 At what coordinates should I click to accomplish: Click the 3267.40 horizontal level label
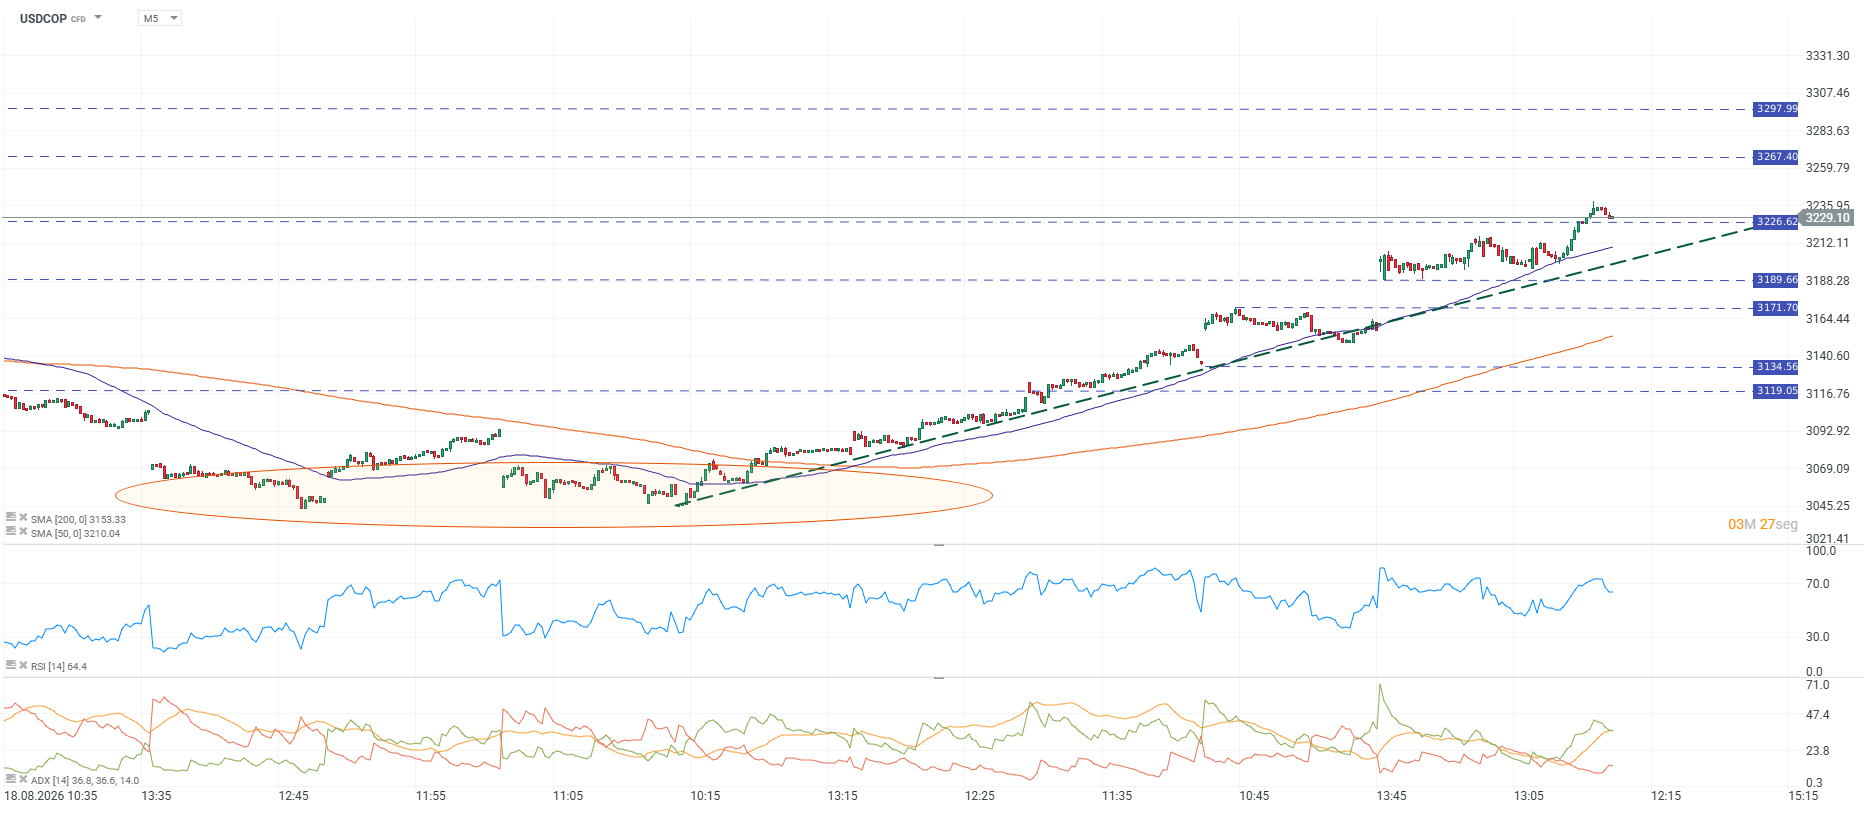[1776, 157]
